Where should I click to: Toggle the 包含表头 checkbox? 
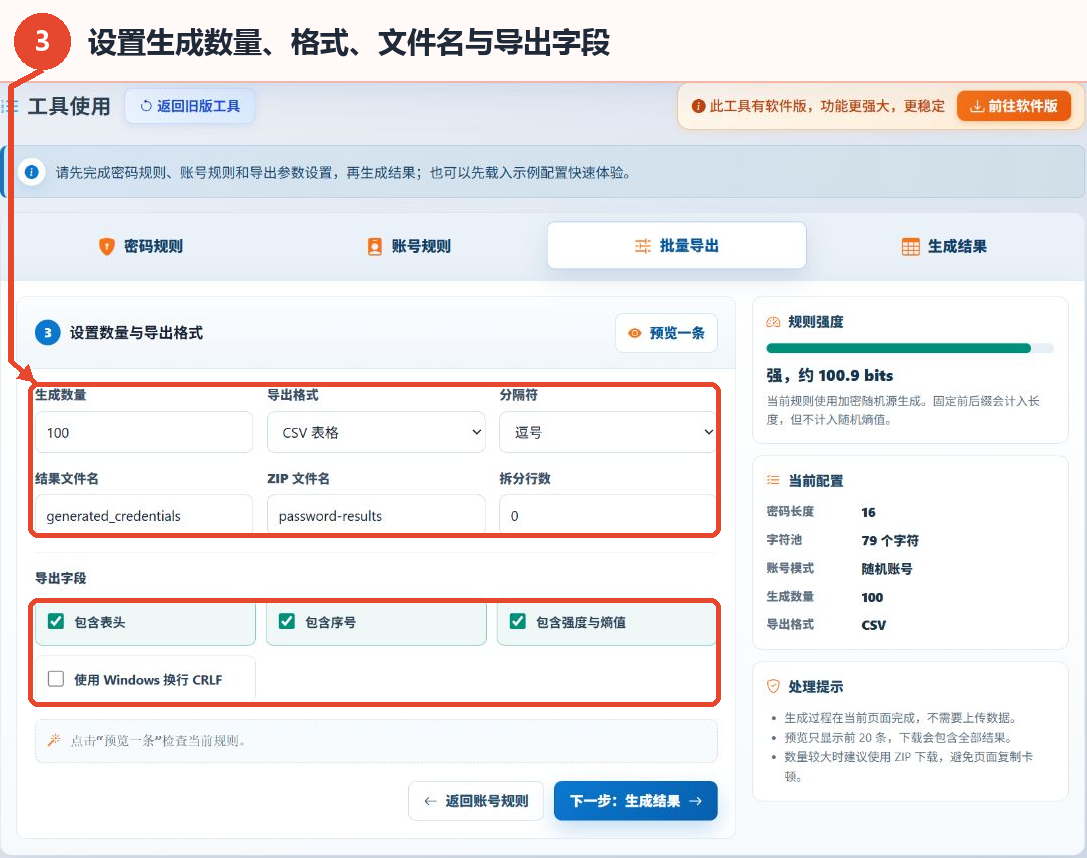pos(56,621)
